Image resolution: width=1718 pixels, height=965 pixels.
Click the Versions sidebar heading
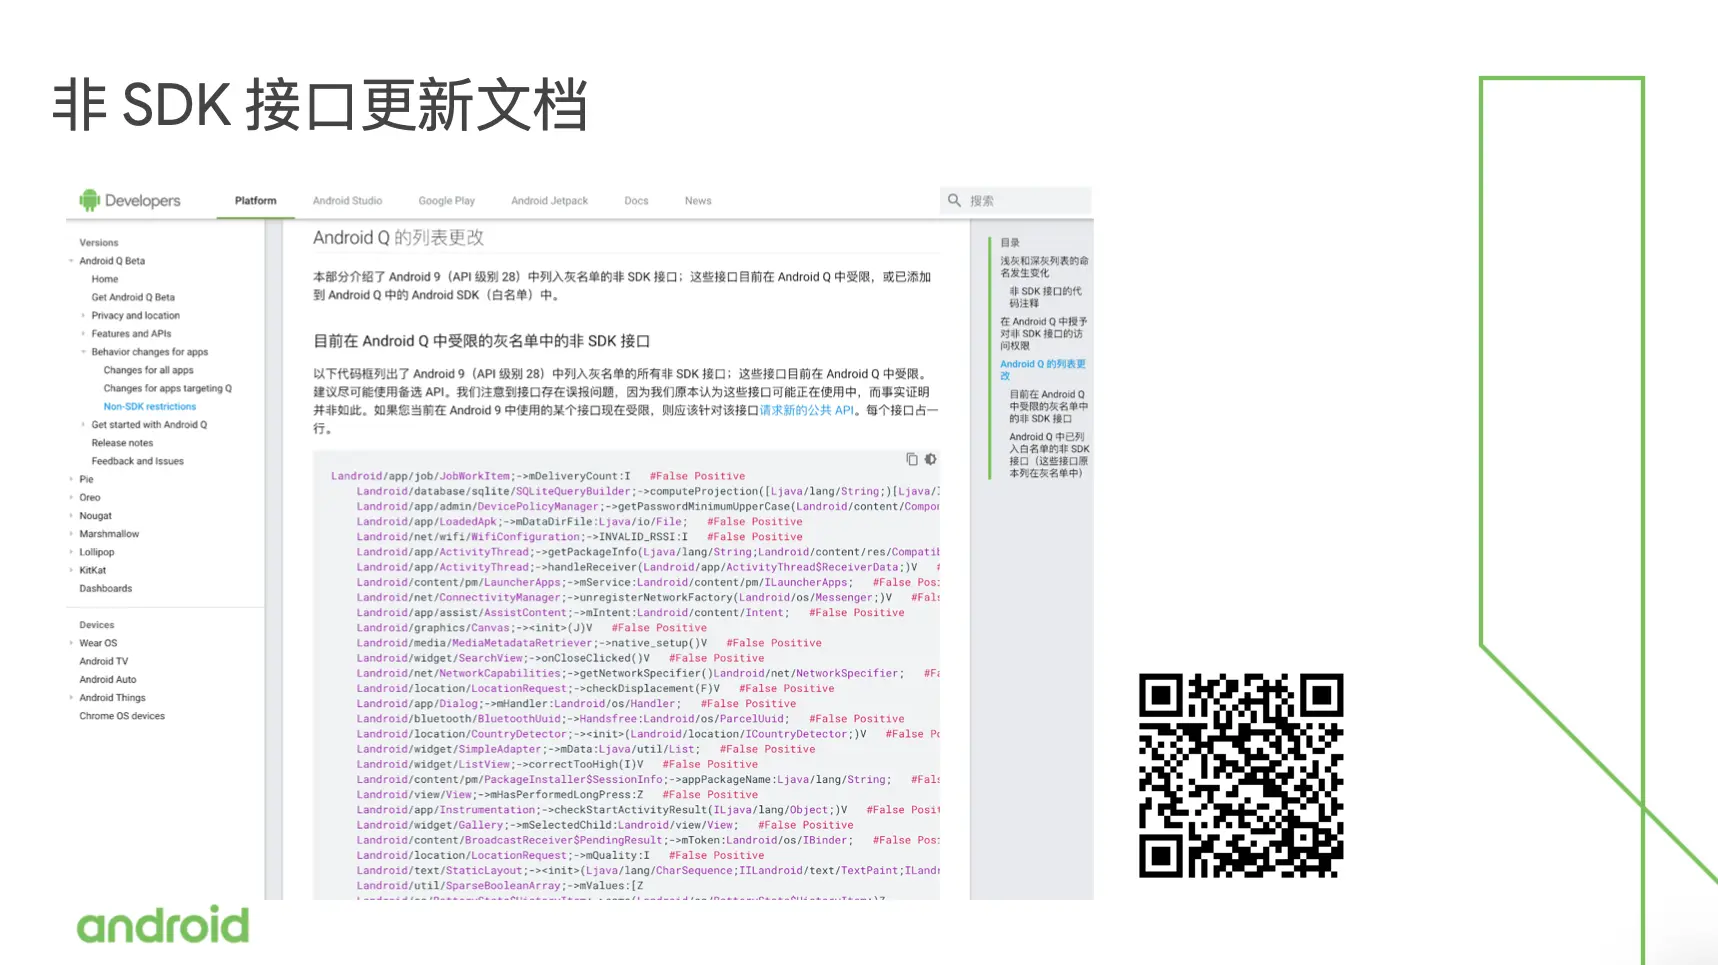[x=99, y=243]
